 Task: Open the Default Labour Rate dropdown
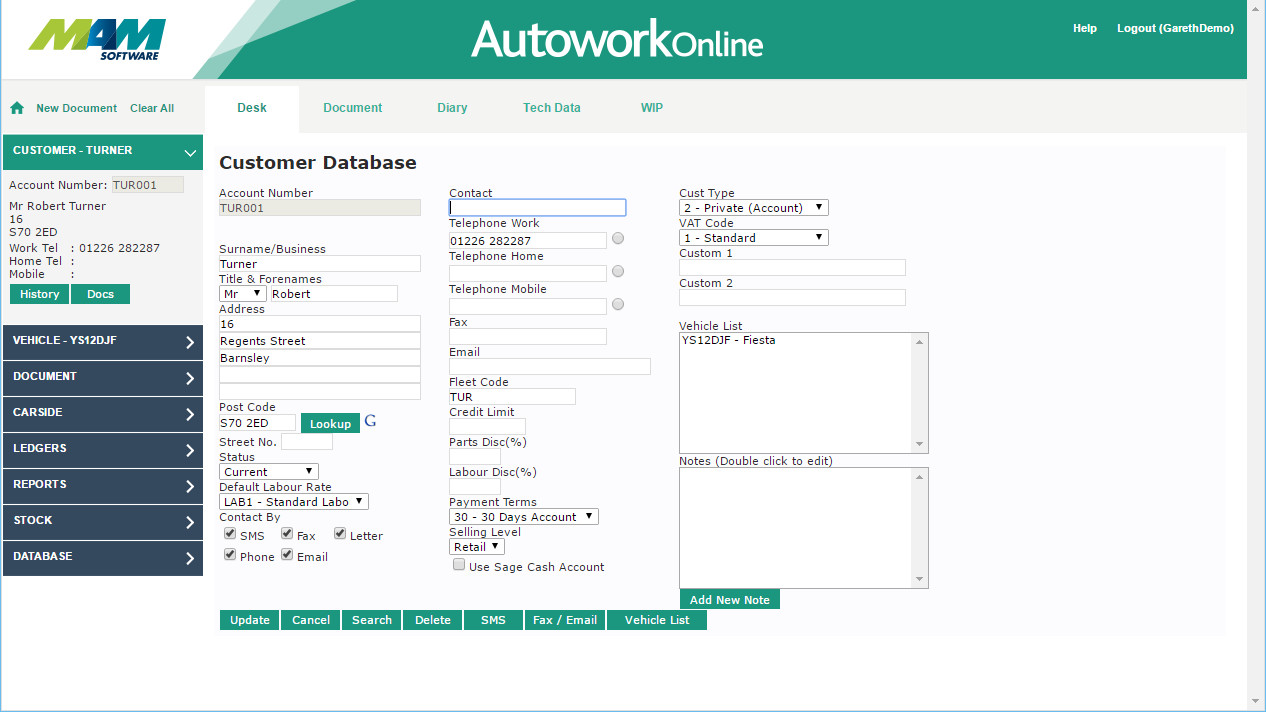click(293, 502)
